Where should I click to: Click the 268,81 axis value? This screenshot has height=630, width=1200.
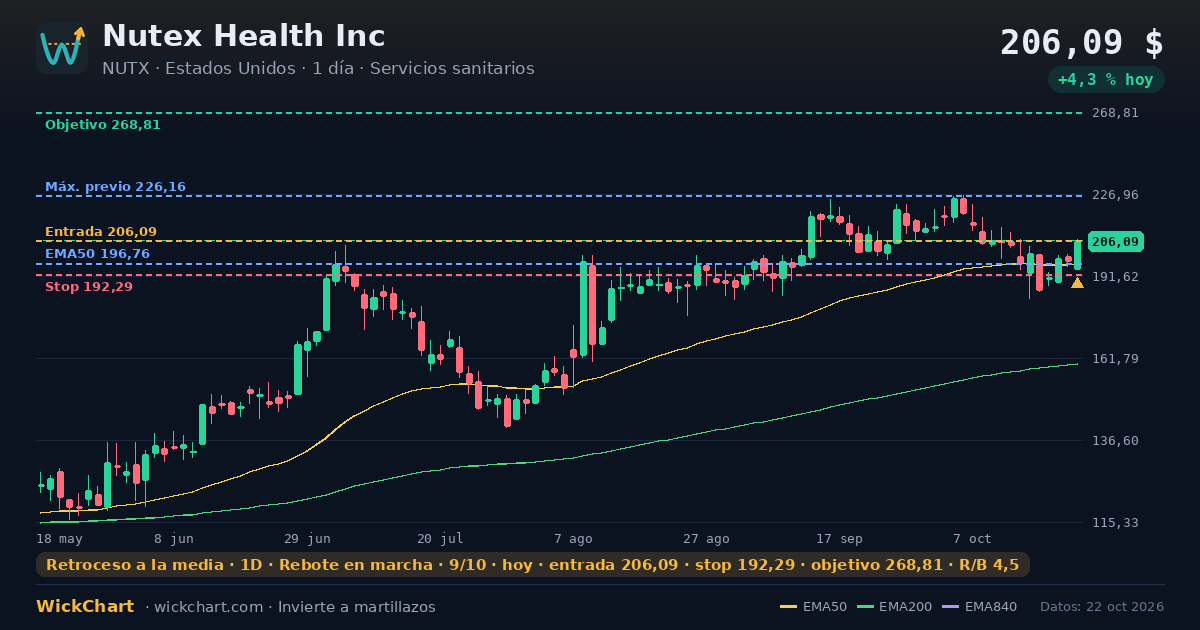(x=1115, y=113)
